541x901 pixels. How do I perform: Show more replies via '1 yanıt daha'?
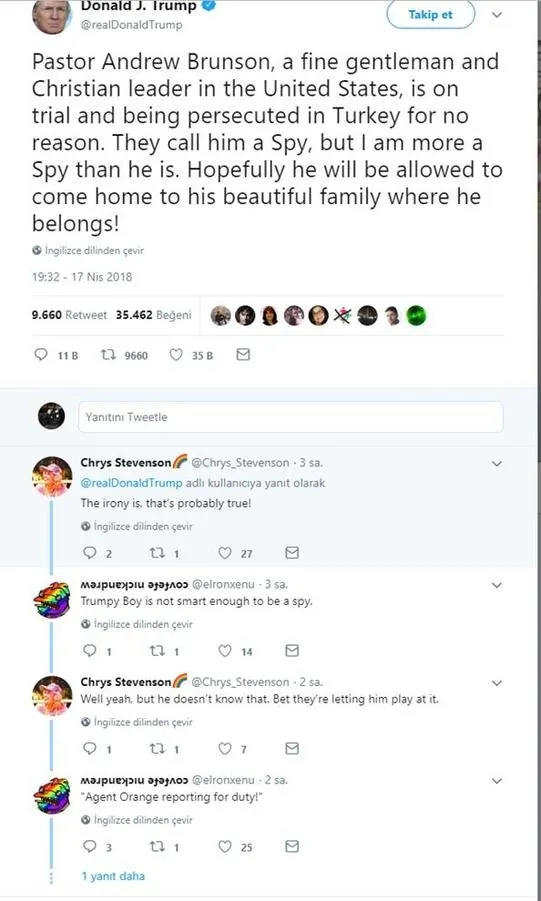[113, 876]
